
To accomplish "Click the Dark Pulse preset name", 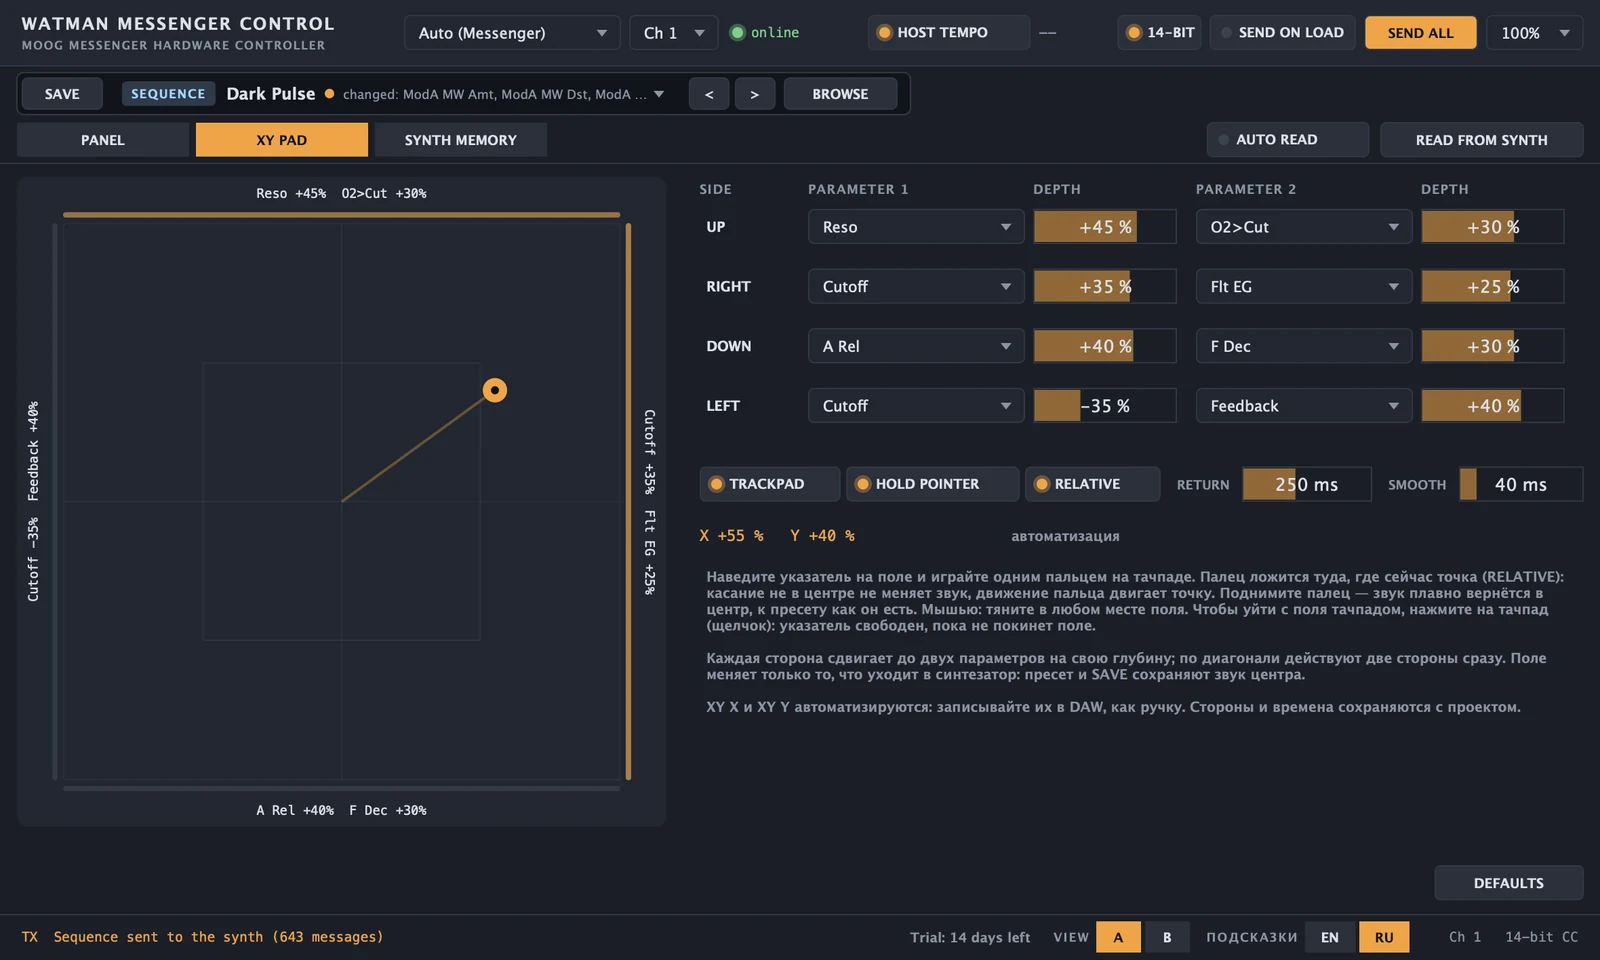I will click(271, 94).
